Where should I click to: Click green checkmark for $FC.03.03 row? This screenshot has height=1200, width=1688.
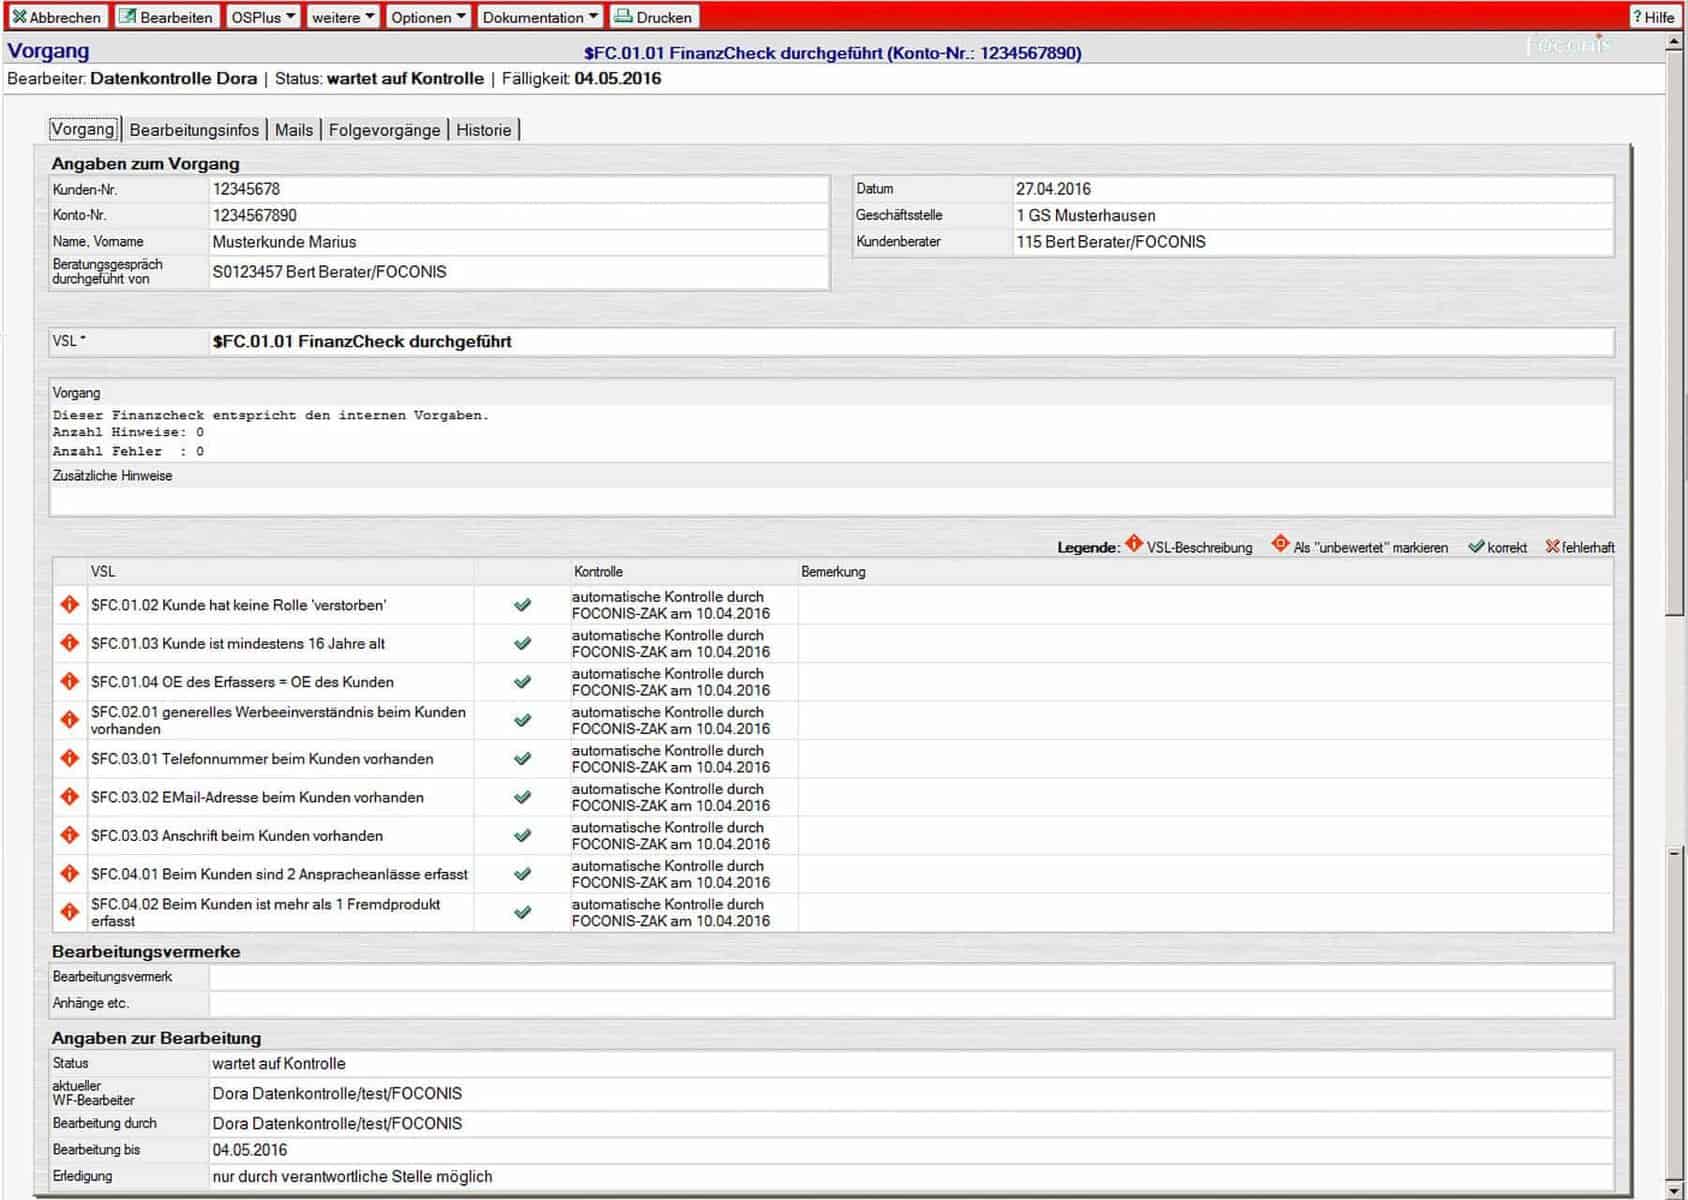(x=522, y=835)
